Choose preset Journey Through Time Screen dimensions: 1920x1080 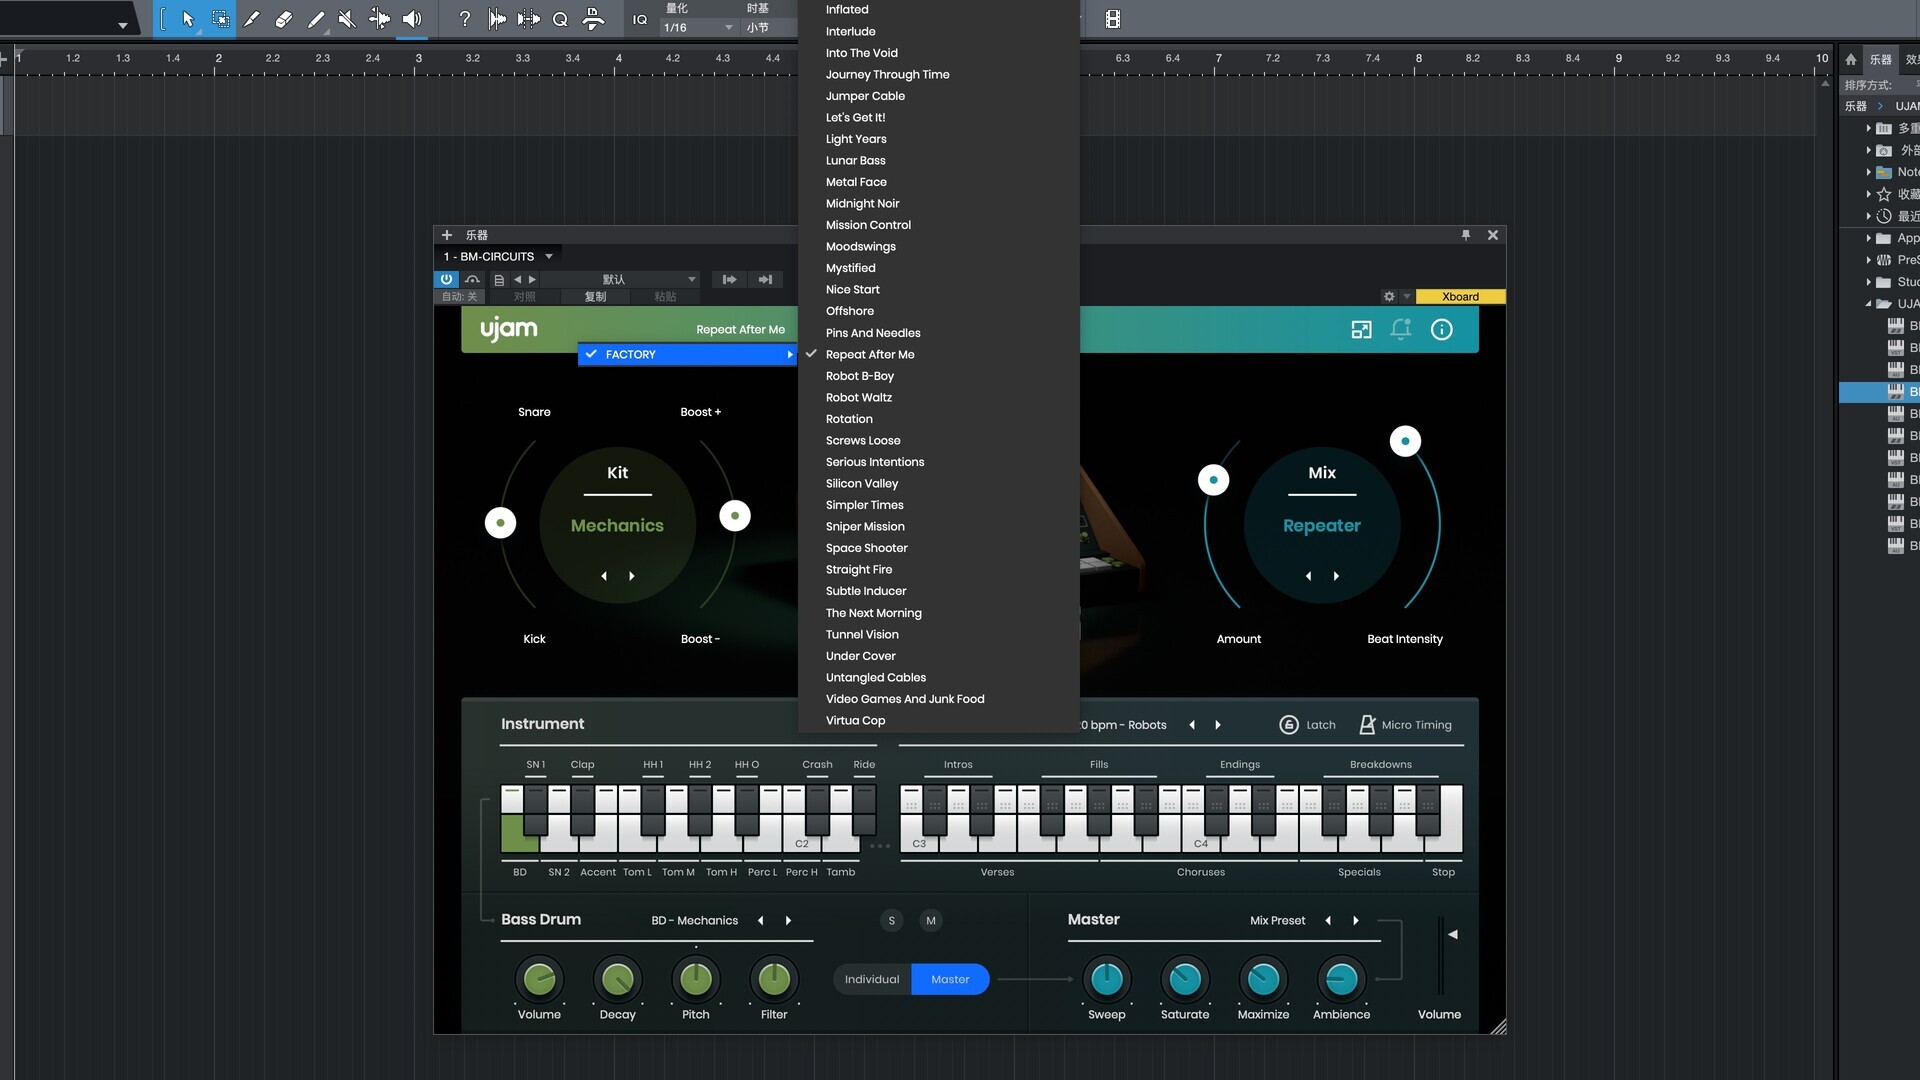(x=887, y=75)
